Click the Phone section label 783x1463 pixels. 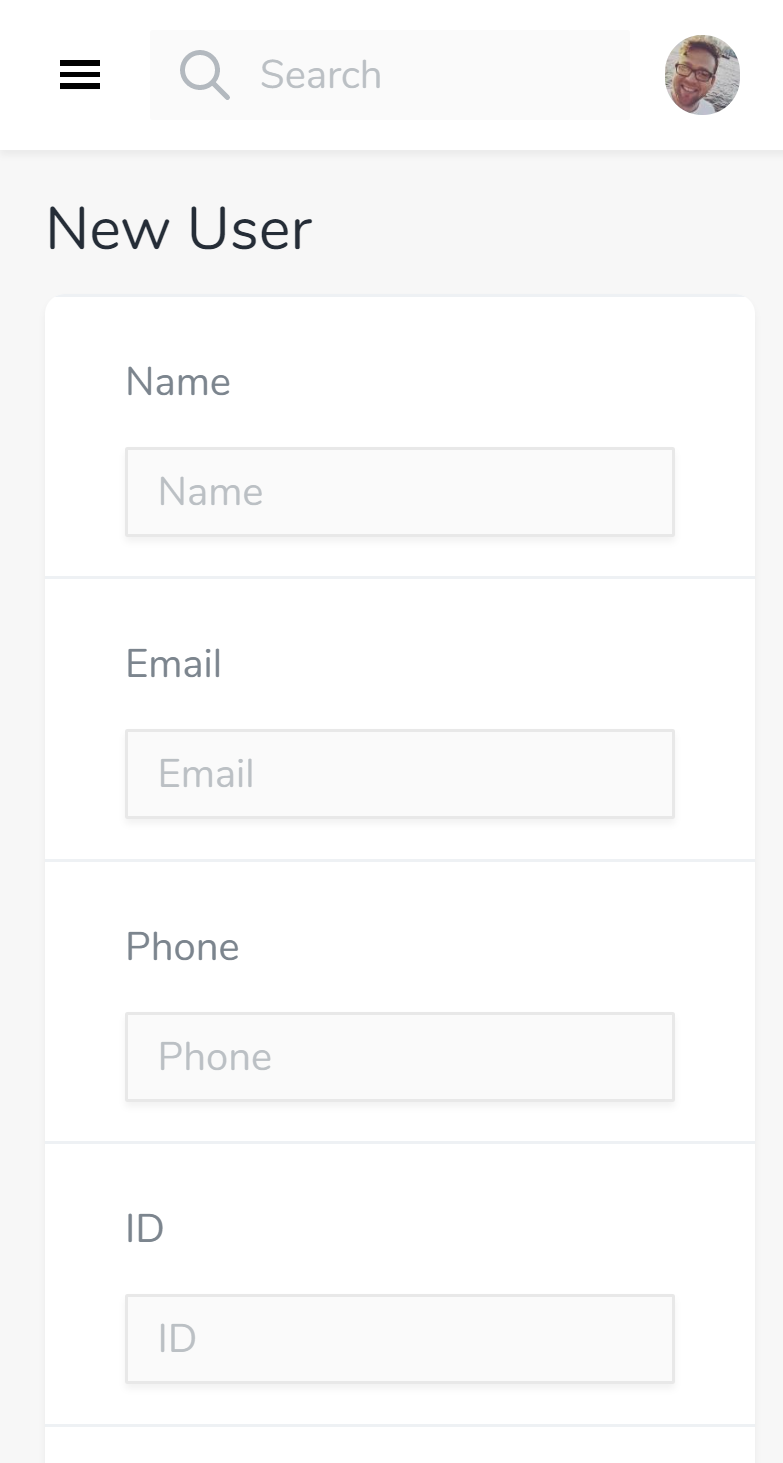183,946
